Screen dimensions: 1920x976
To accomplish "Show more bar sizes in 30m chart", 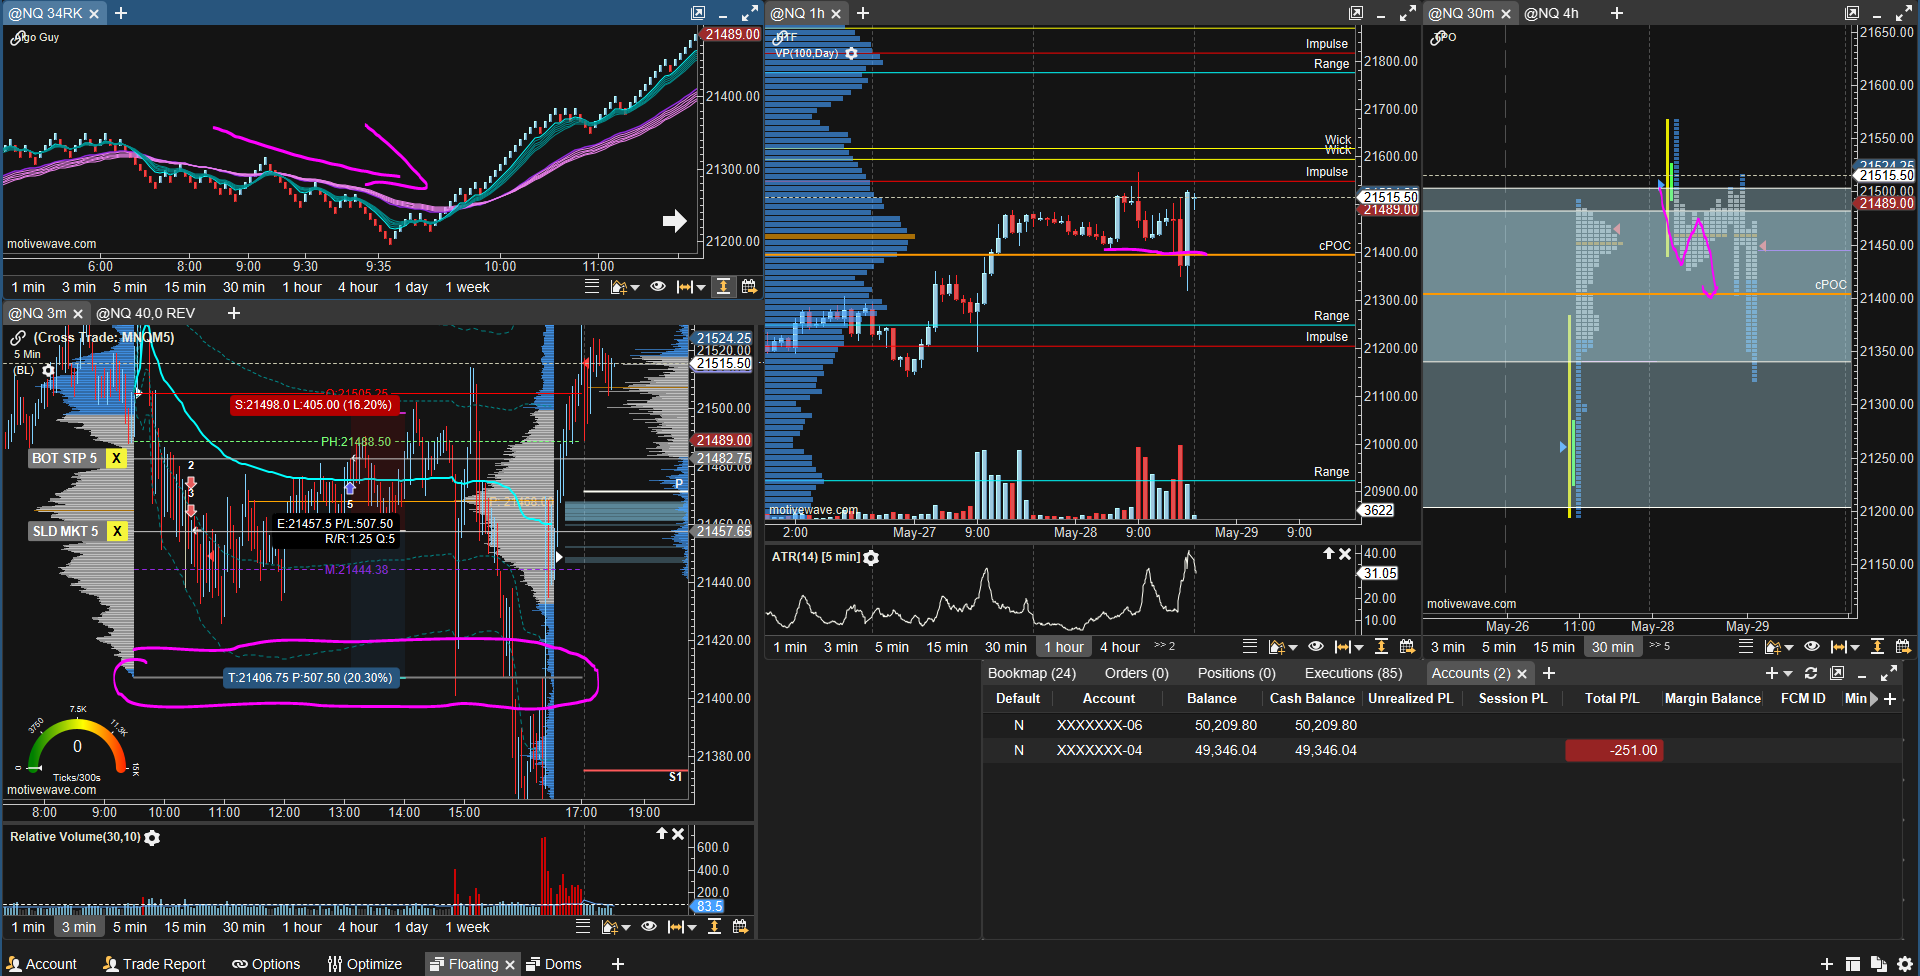I will tap(1659, 646).
